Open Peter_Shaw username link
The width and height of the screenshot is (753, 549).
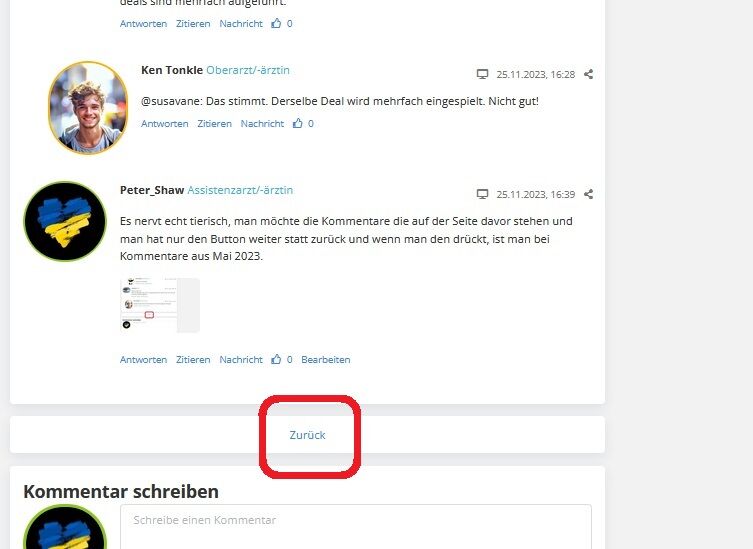[x=152, y=190]
